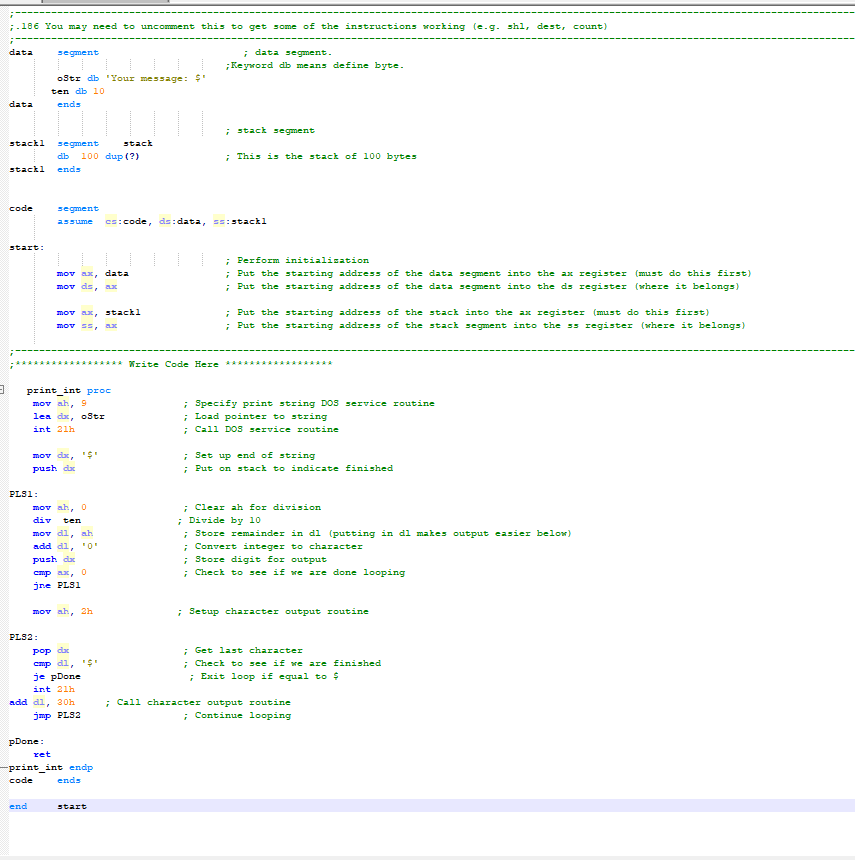Click the 'mov ds, ax' instruction
This screenshot has width=855, height=860.
87,286
